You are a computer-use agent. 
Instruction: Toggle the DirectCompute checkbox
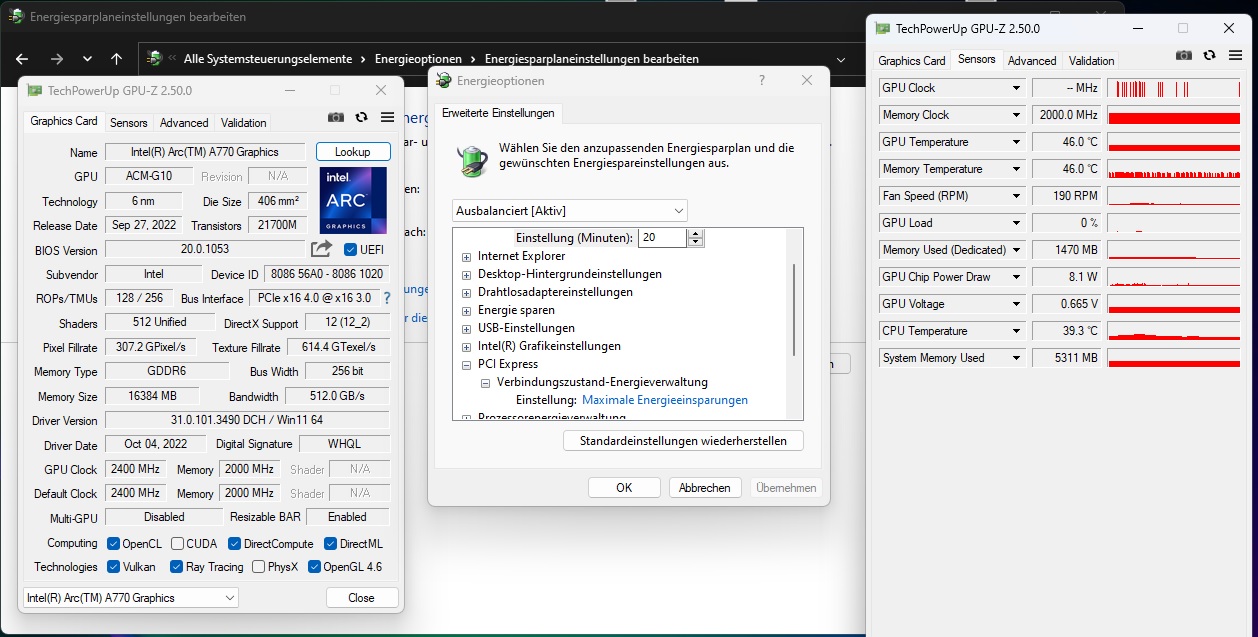[234, 544]
